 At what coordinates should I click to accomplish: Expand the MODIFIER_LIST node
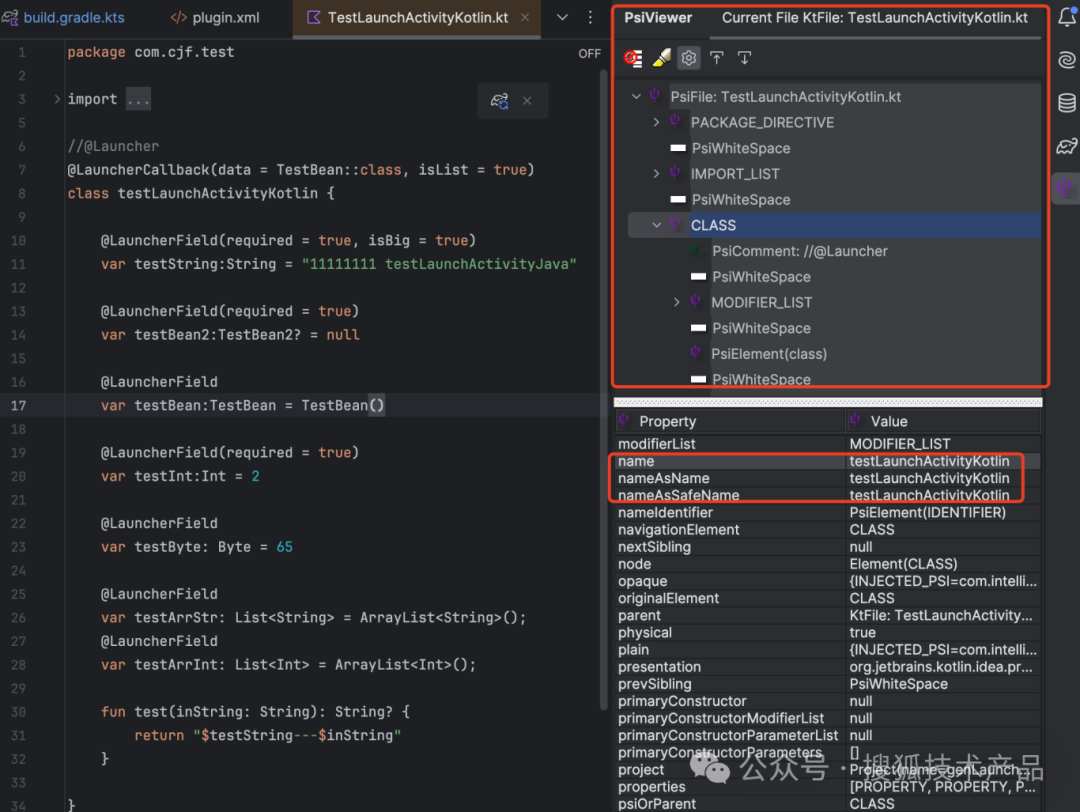coord(676,302)
